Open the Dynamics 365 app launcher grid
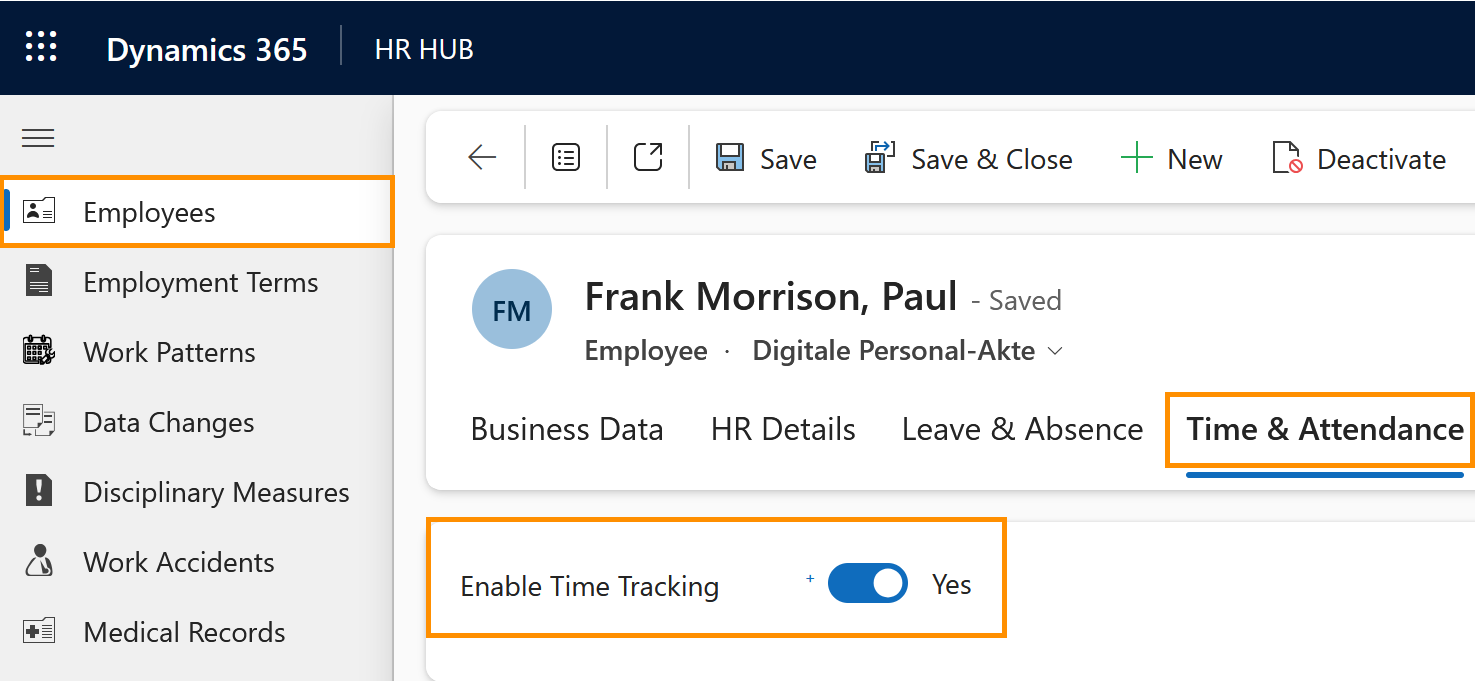Viewport: 1475px width, 681px height. click(41, 47)
